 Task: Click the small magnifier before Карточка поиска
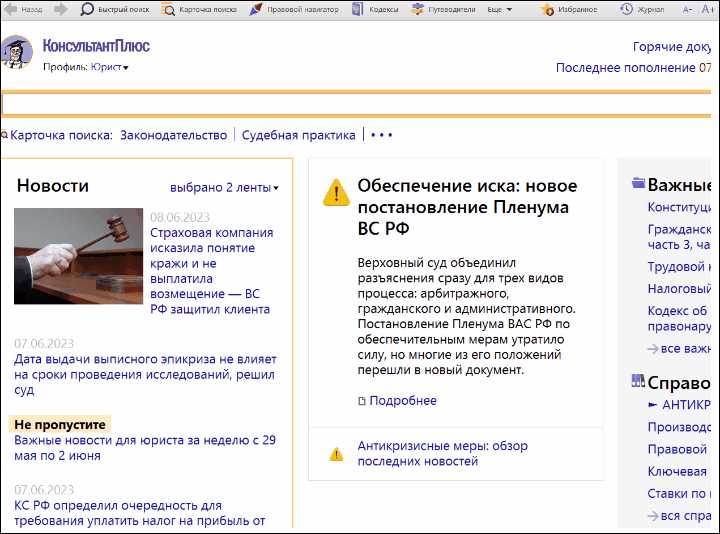5,135
